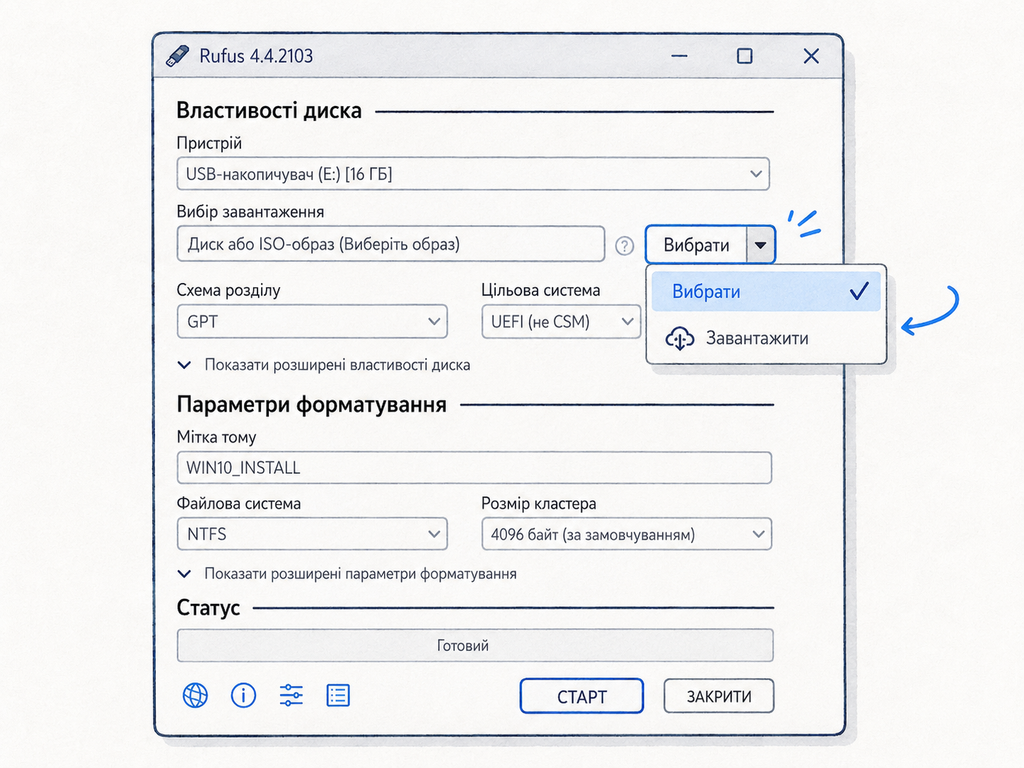Show the log list icon
The image size is (1024, 768).
click(338, 696)
